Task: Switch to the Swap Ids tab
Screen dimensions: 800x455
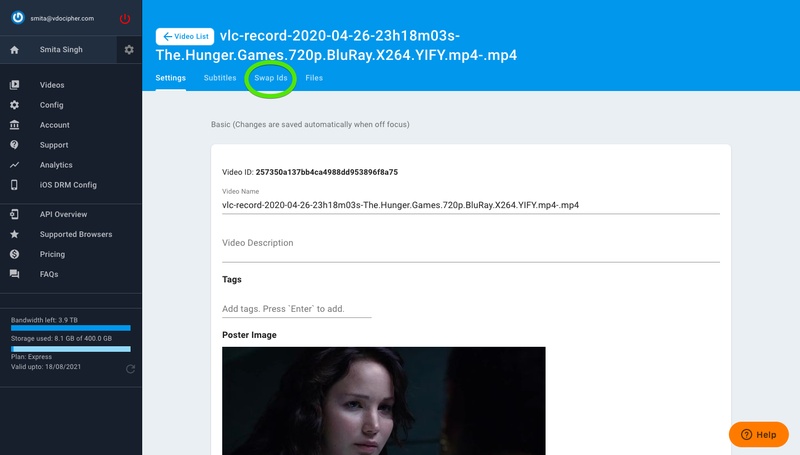Action: coord(271,78)
